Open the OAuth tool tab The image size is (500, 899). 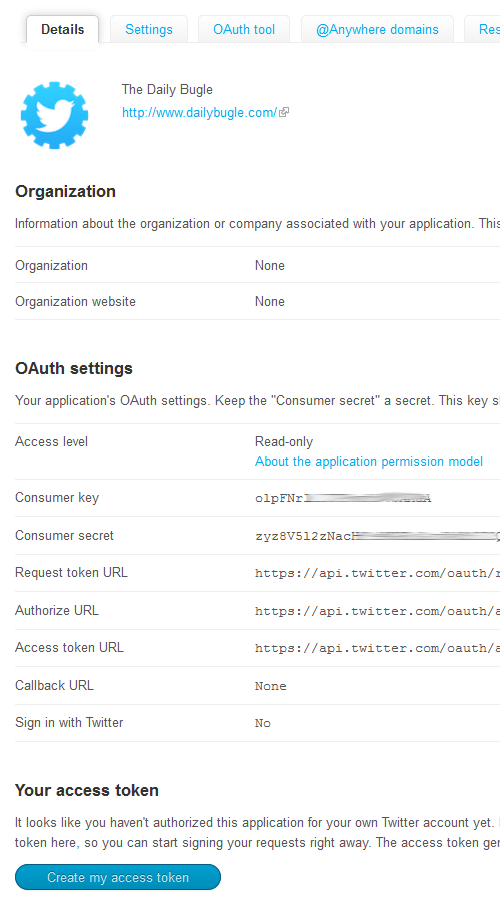pos(244,29)
